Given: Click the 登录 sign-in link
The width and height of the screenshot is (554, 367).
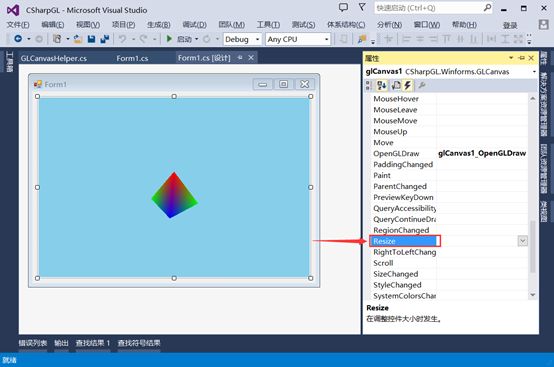Looking at the screenshot, I should (x=510, y=25).
